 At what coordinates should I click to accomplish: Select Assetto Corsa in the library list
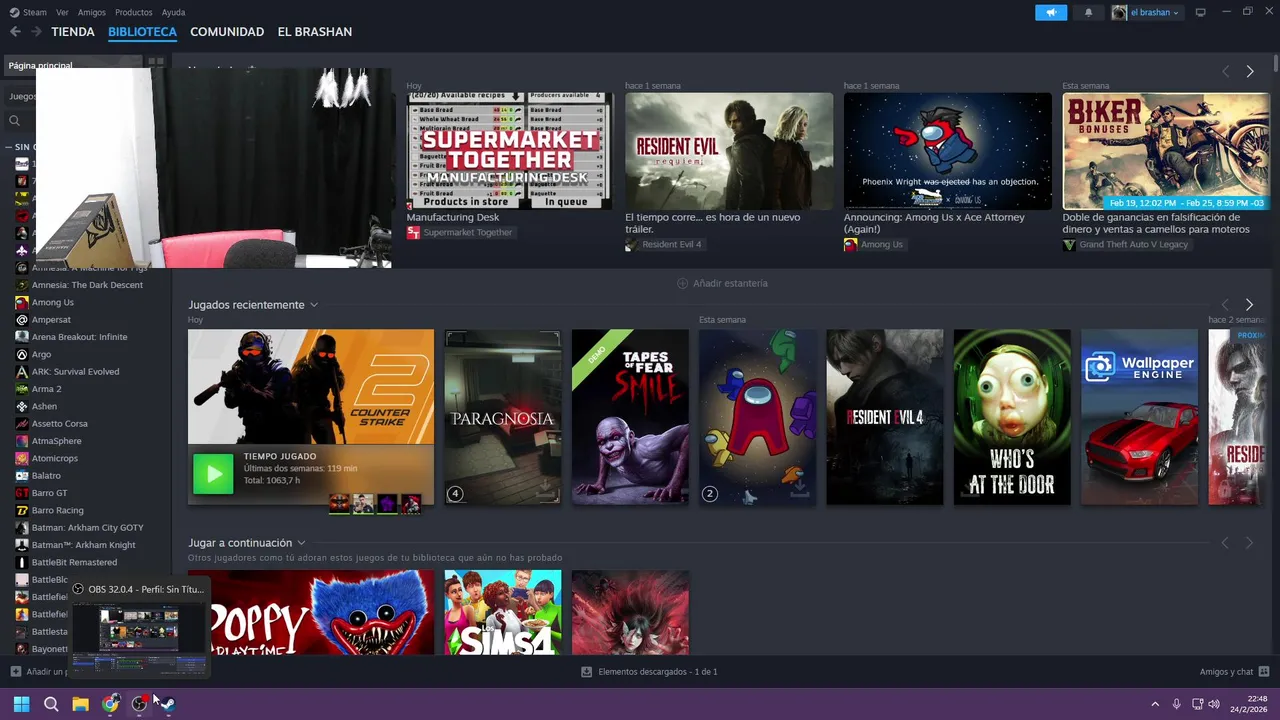tap(59, 424)
